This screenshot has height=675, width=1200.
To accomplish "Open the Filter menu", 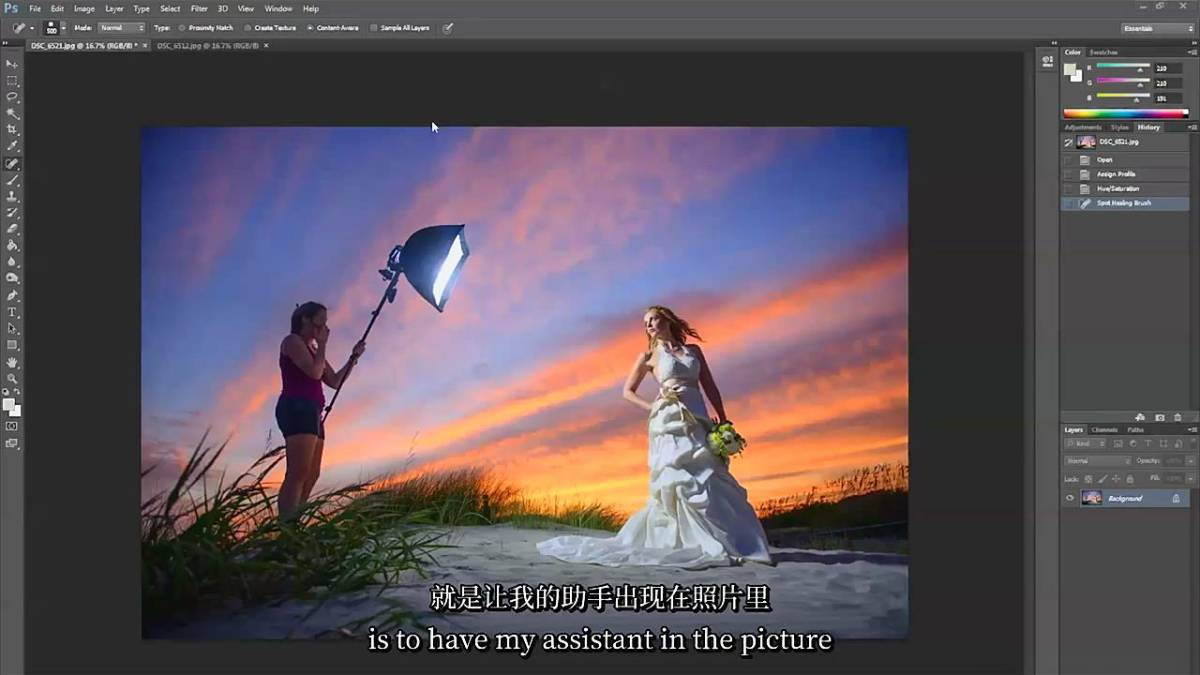I will [199, 8].
